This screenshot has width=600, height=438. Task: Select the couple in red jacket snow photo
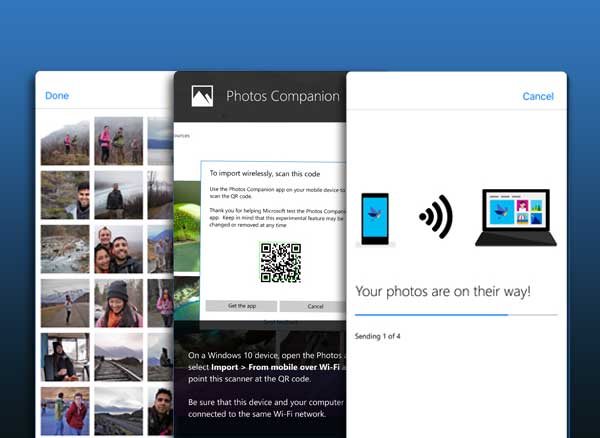65,411
